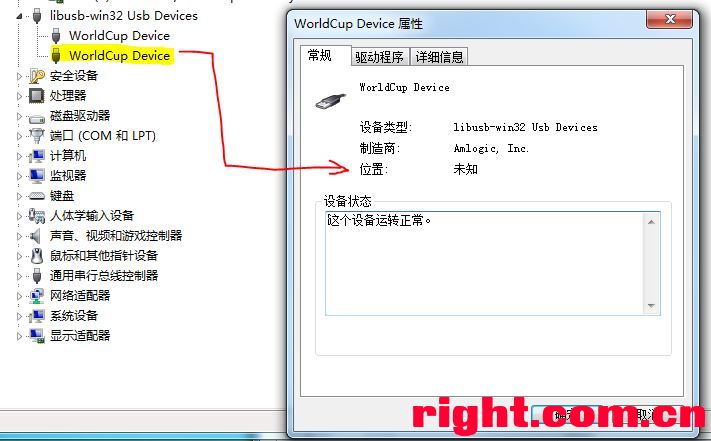Close the WorldCup Device properties dialog
The image size is (711, 441).
tap(669, 19)
